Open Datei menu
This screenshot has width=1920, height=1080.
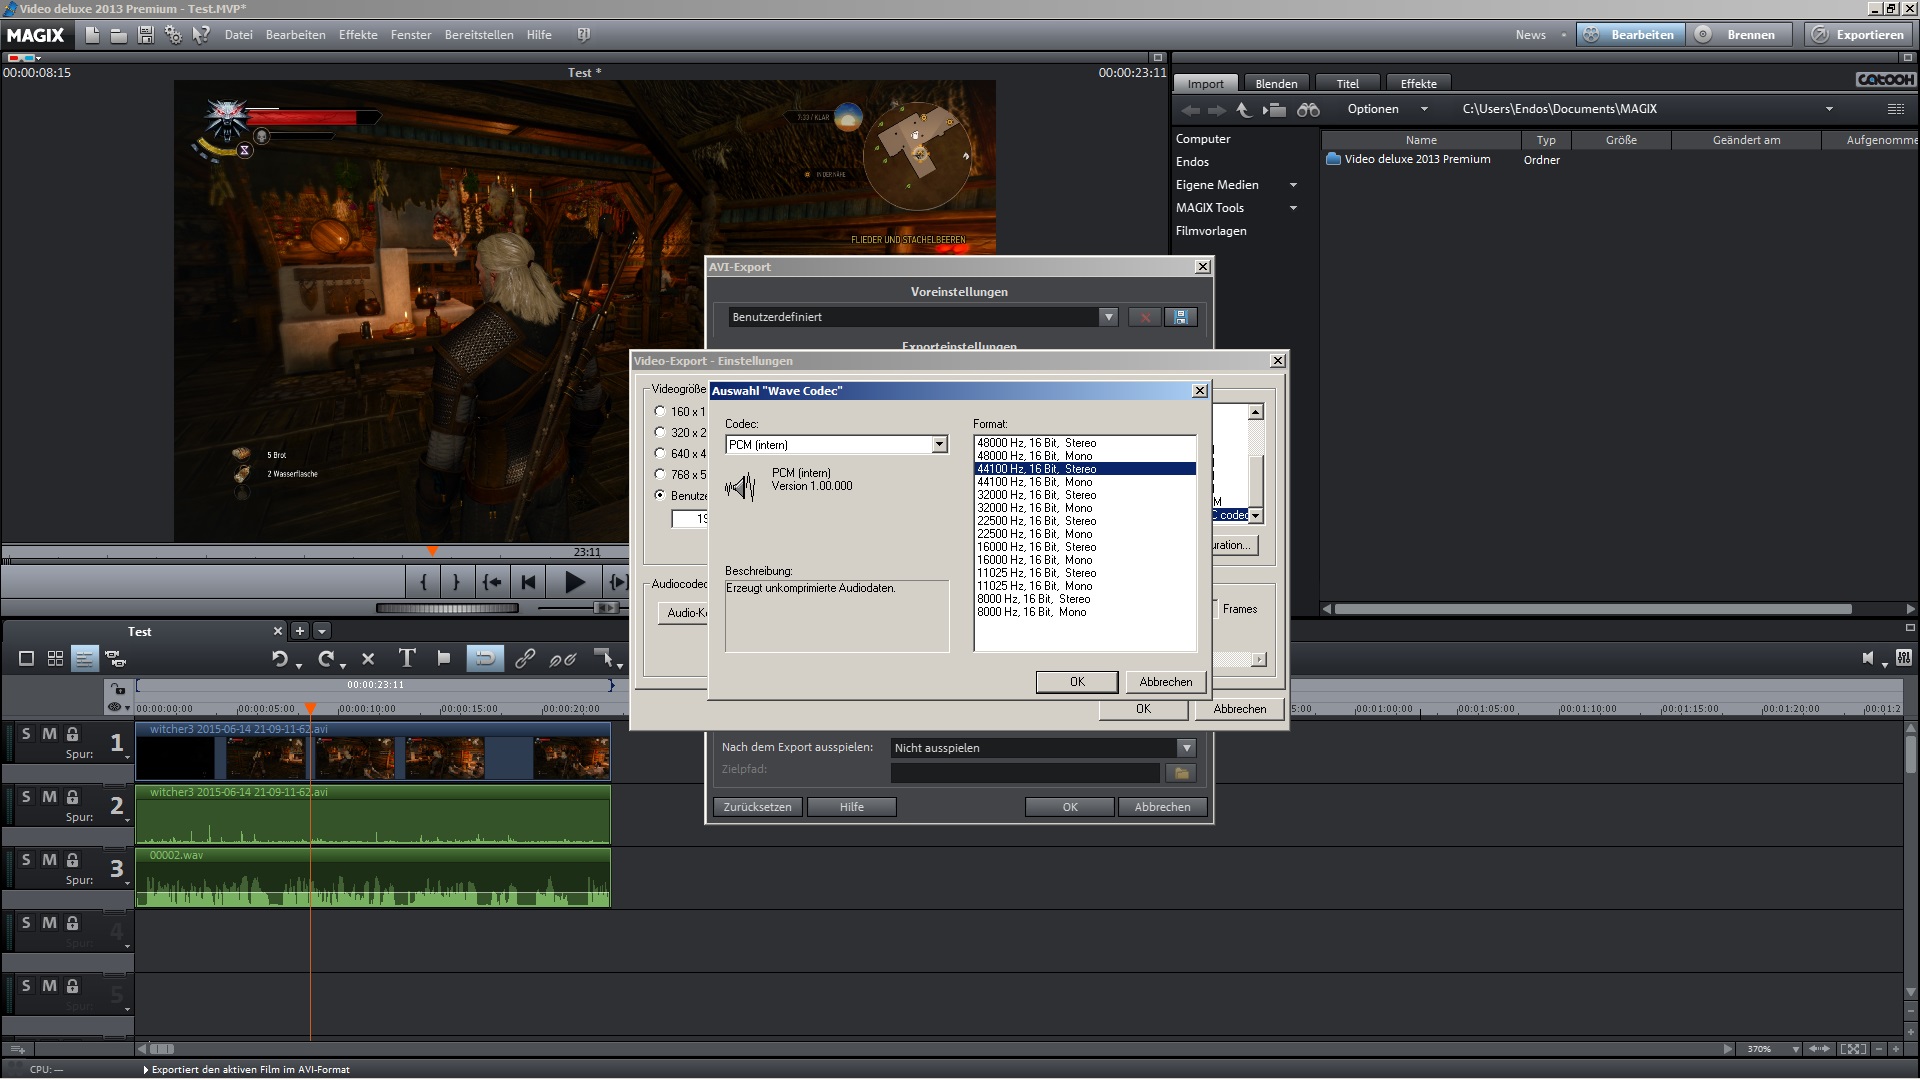238,35
